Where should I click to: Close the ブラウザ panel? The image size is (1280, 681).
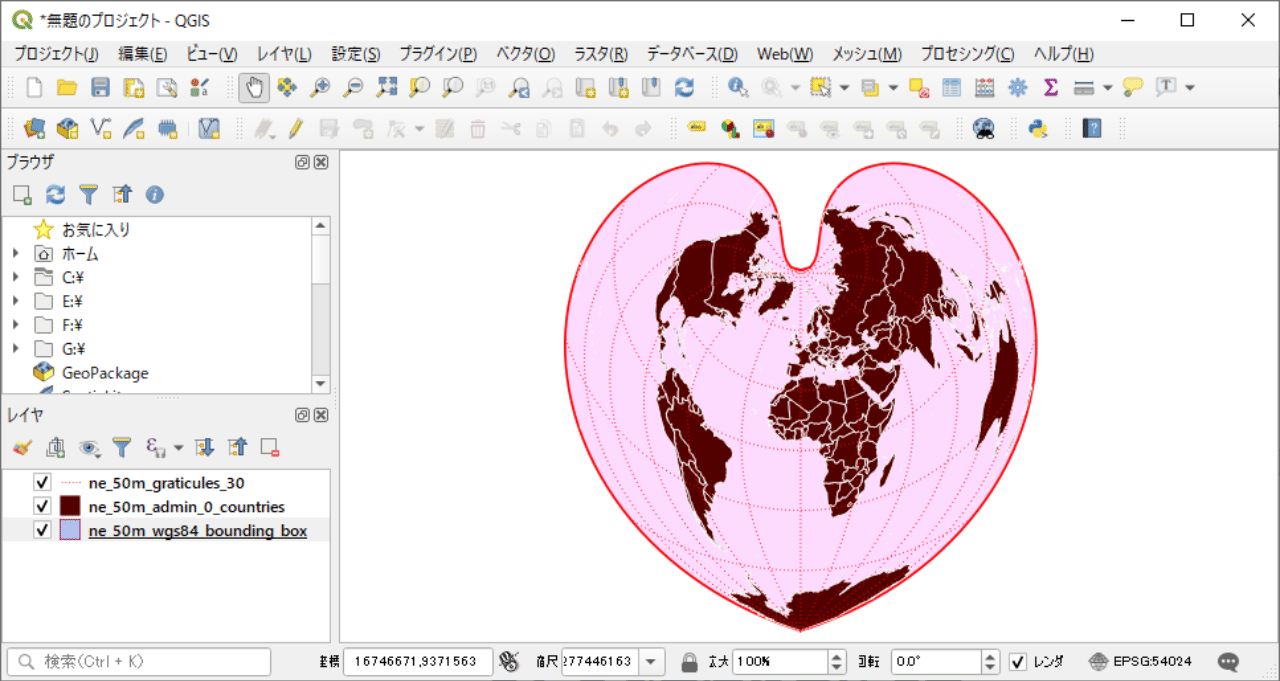tap(321, 162)
